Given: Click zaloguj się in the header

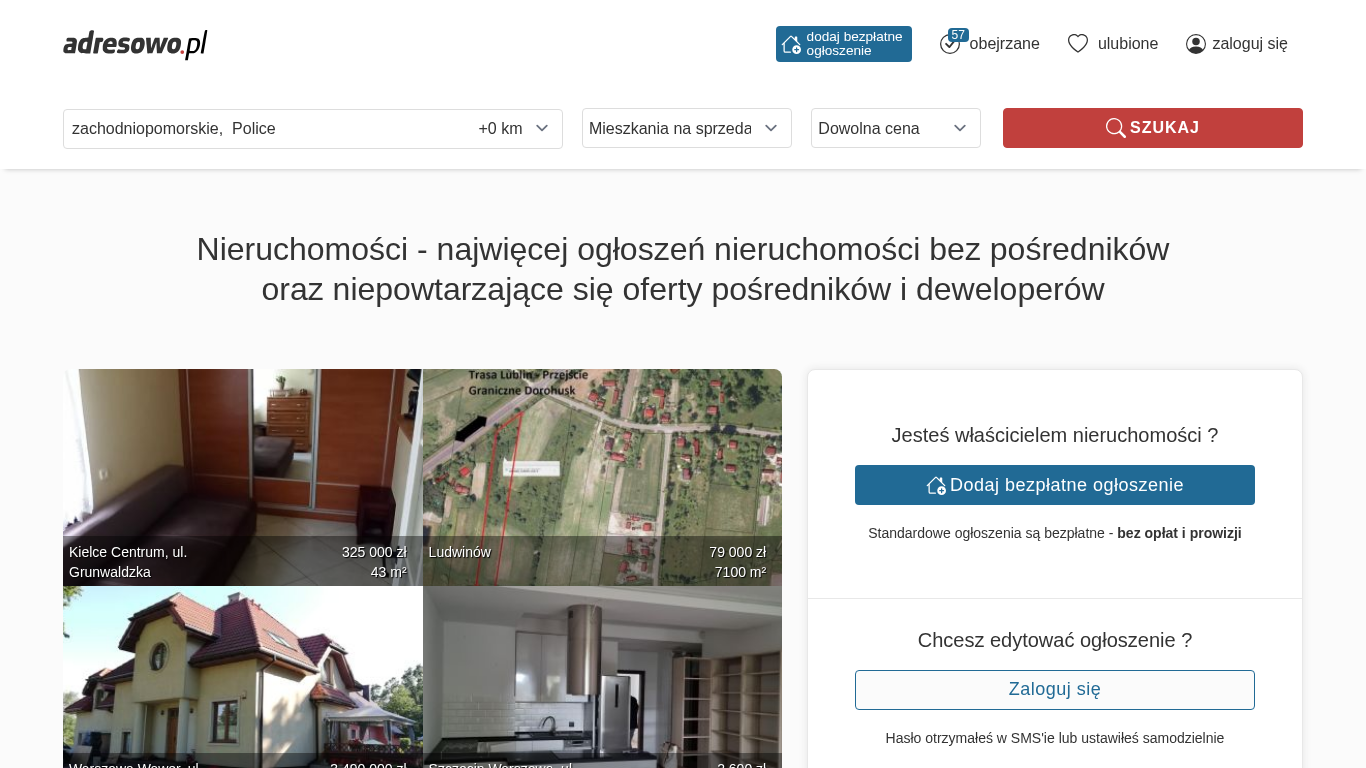Looking at the screenshot, I should (x=1249, y=44).
